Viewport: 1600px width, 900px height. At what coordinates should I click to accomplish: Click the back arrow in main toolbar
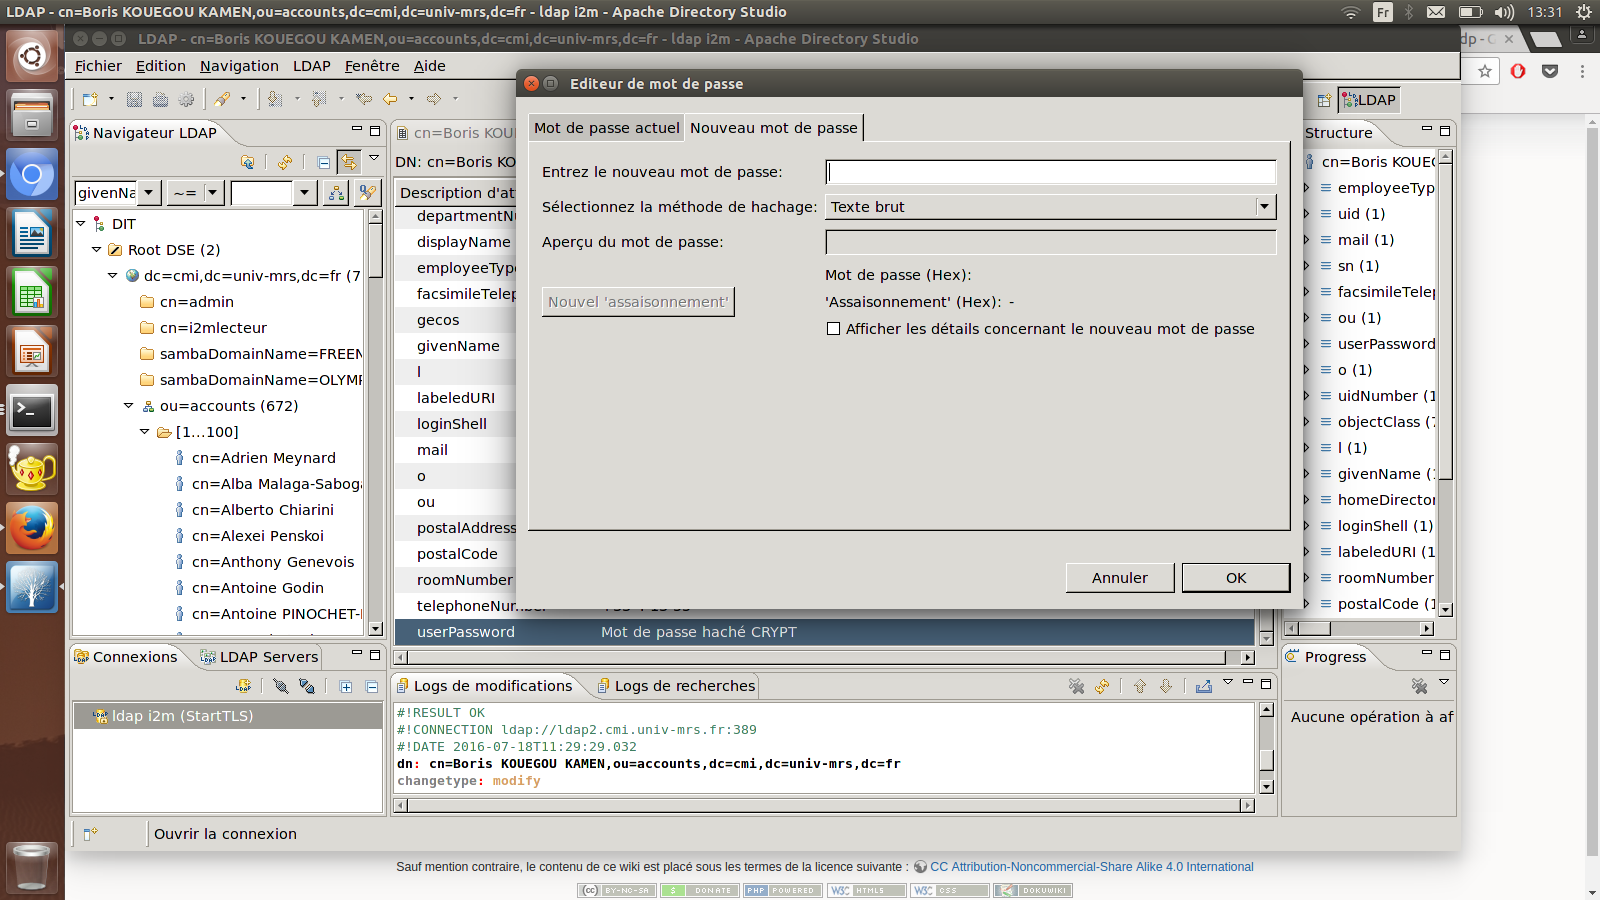pyautogui.click(x=390, y=99)
